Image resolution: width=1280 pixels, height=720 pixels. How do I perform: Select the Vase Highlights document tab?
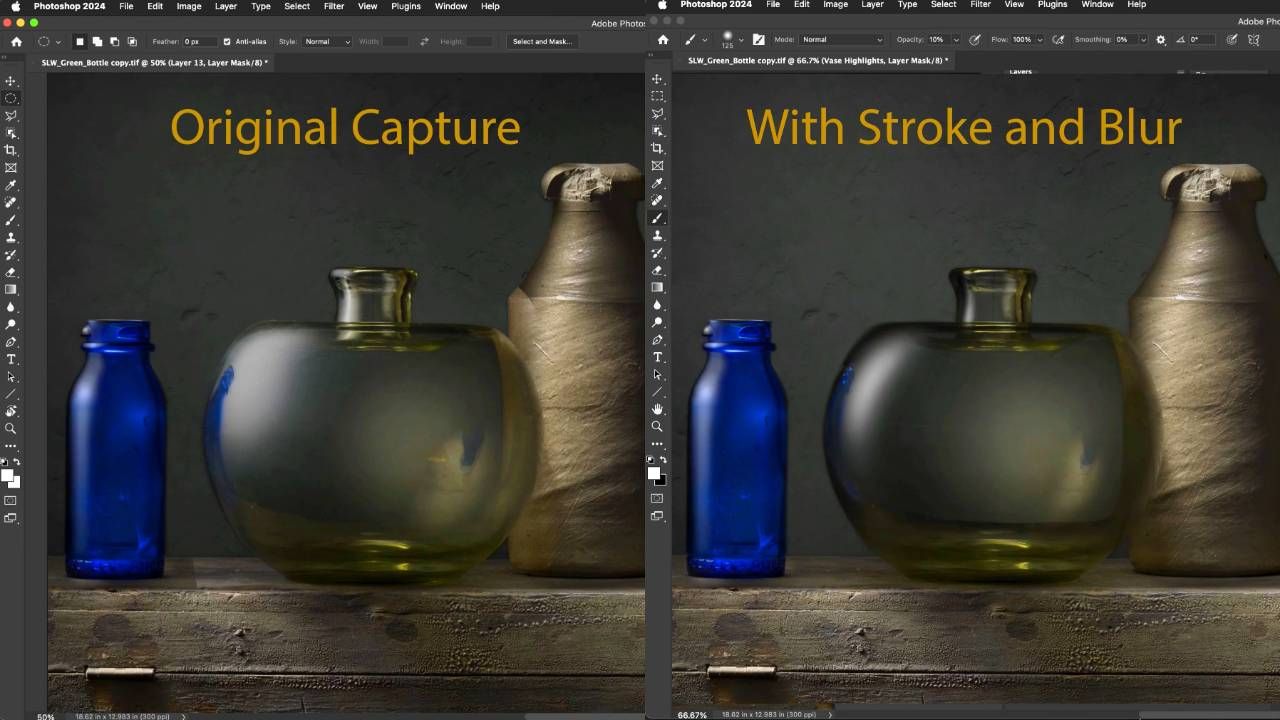pos(817,61)
